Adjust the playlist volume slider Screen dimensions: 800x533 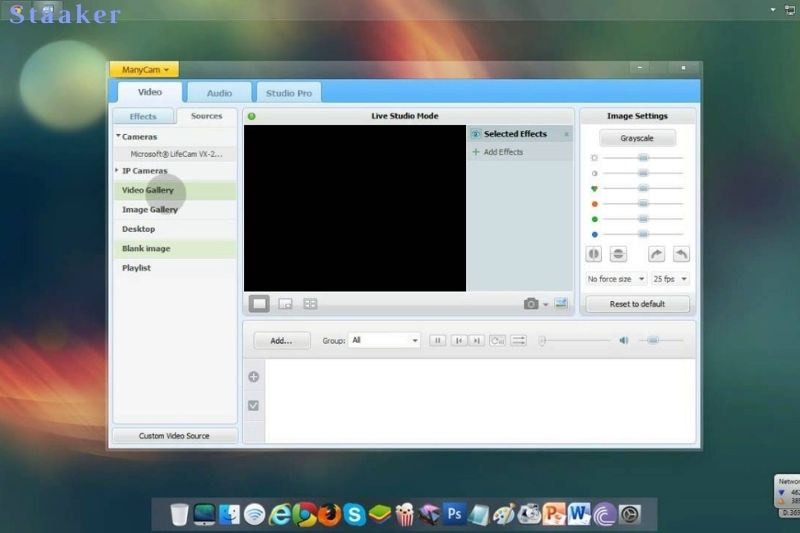pyautogui.click(x=661, y=340)
